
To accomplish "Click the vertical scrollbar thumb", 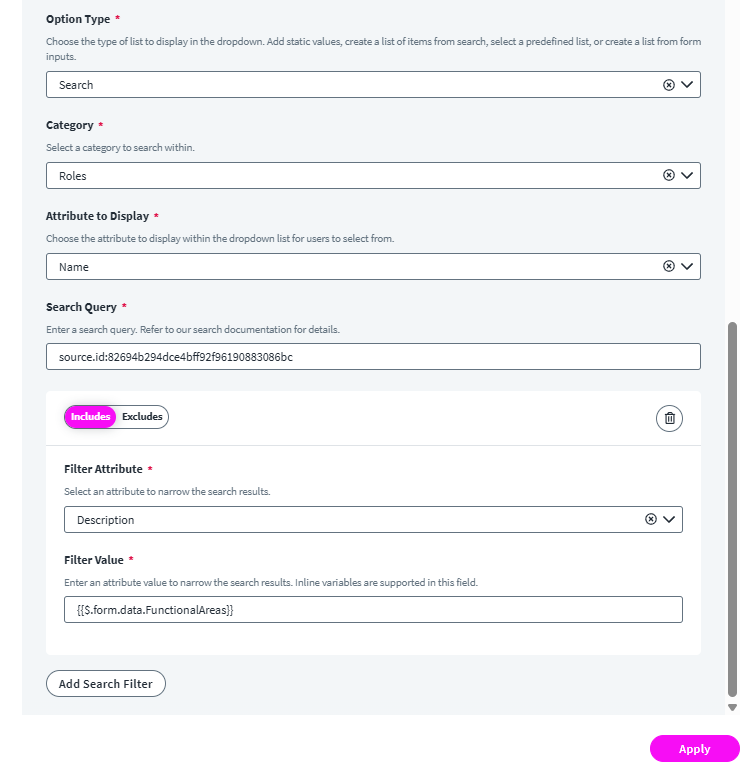I will point(732,508).
